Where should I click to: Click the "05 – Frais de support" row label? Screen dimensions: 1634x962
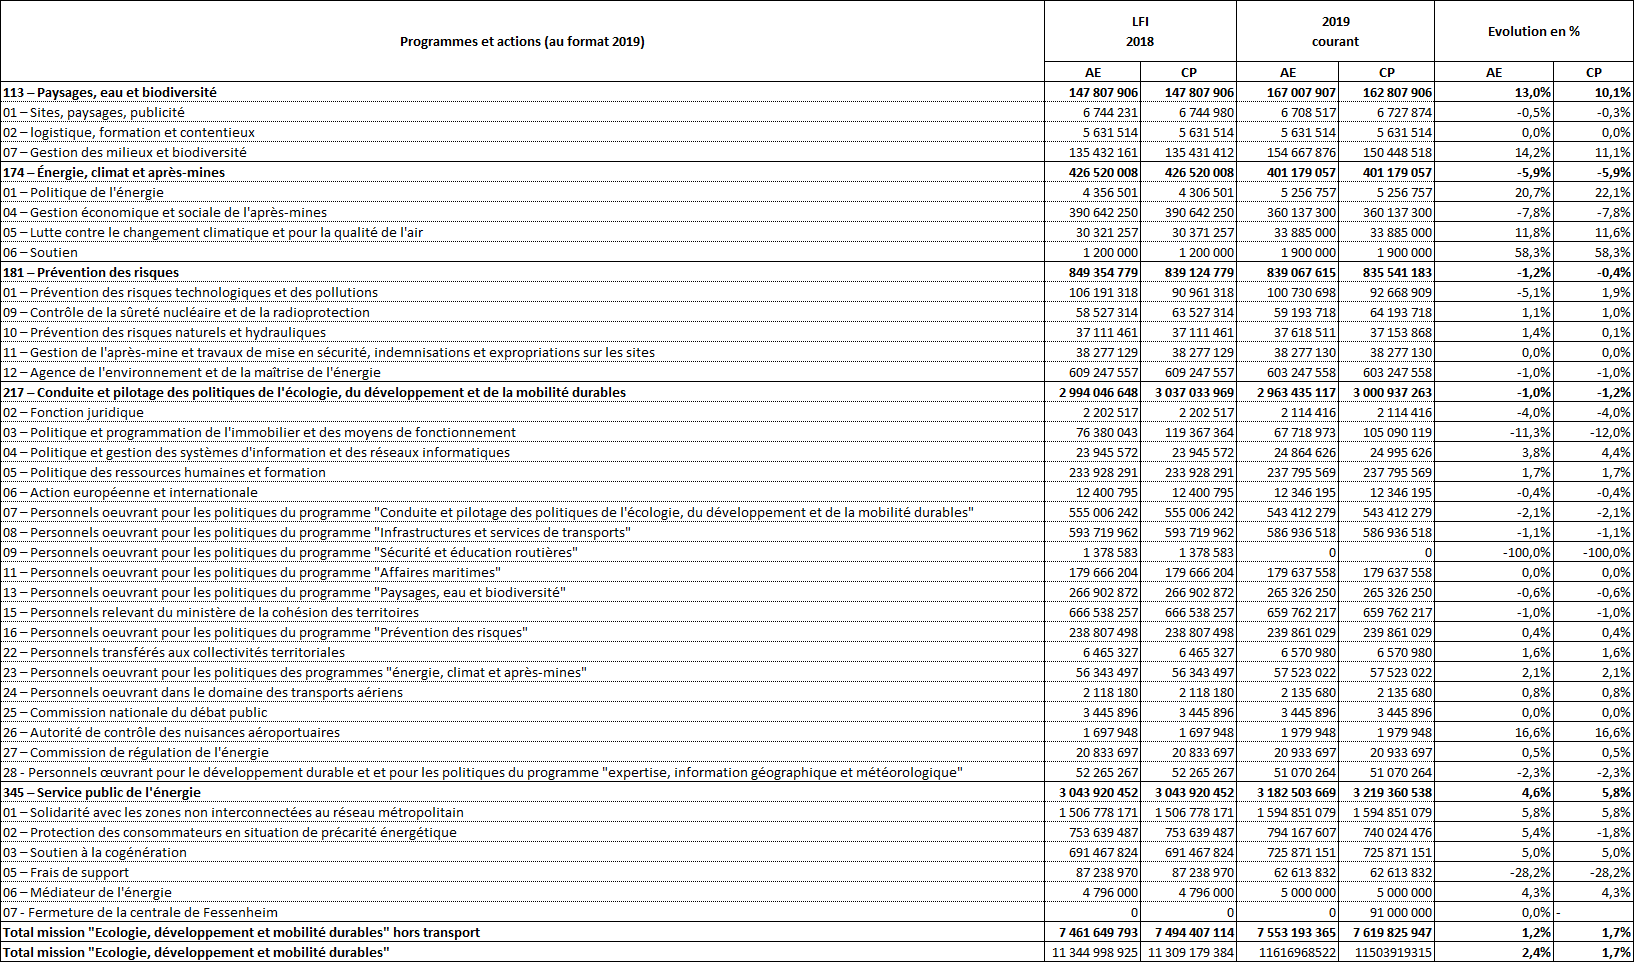click(x=66, y=872)
